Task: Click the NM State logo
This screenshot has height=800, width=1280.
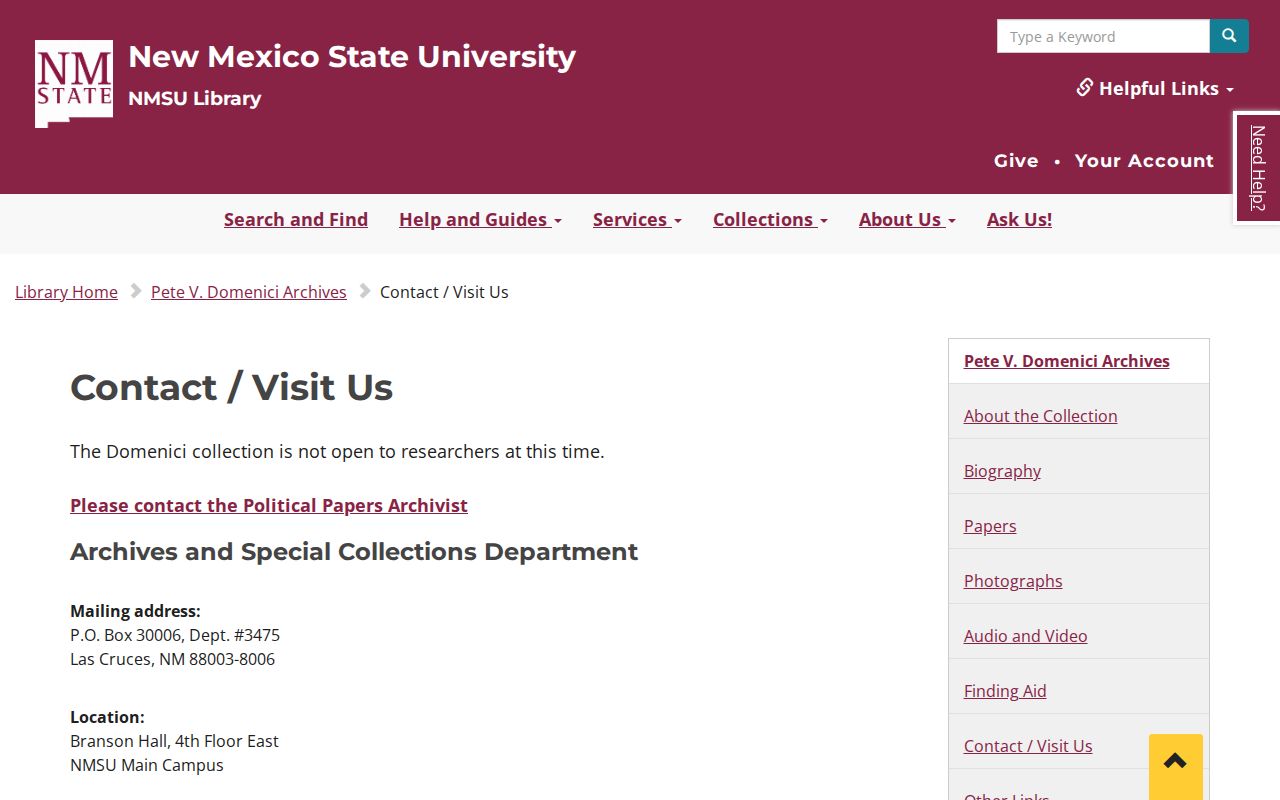Action: coord(74,84)
